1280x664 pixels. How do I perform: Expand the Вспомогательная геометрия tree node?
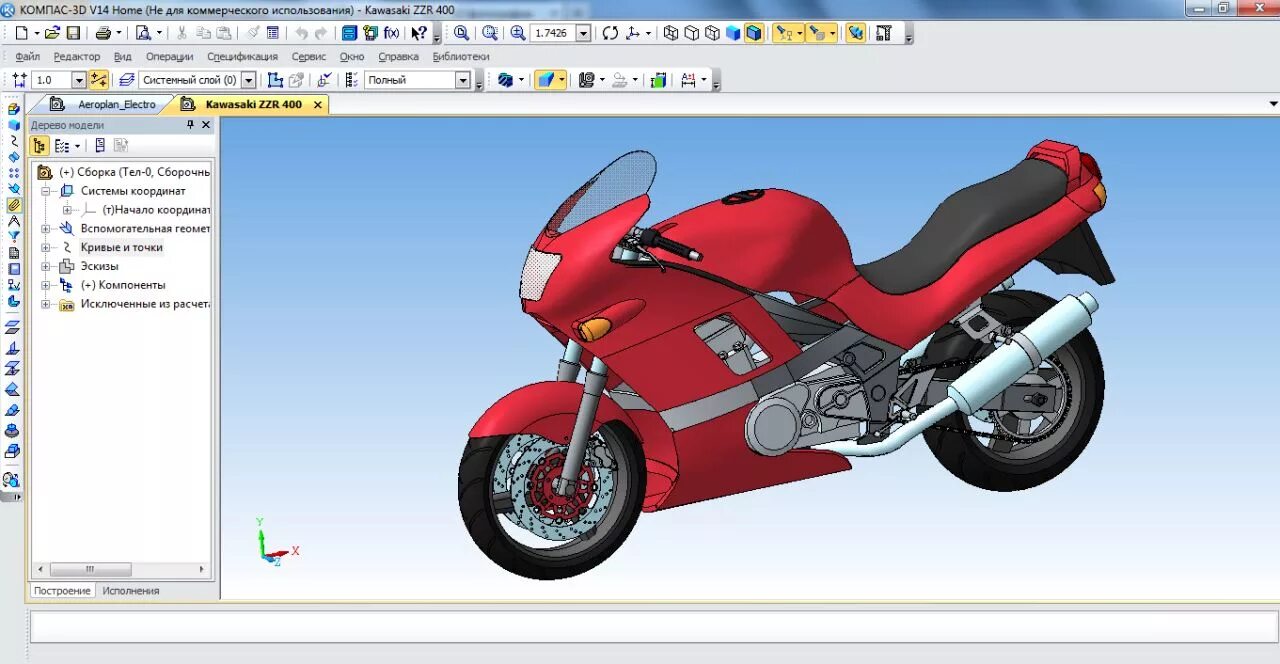pos(45,229)
